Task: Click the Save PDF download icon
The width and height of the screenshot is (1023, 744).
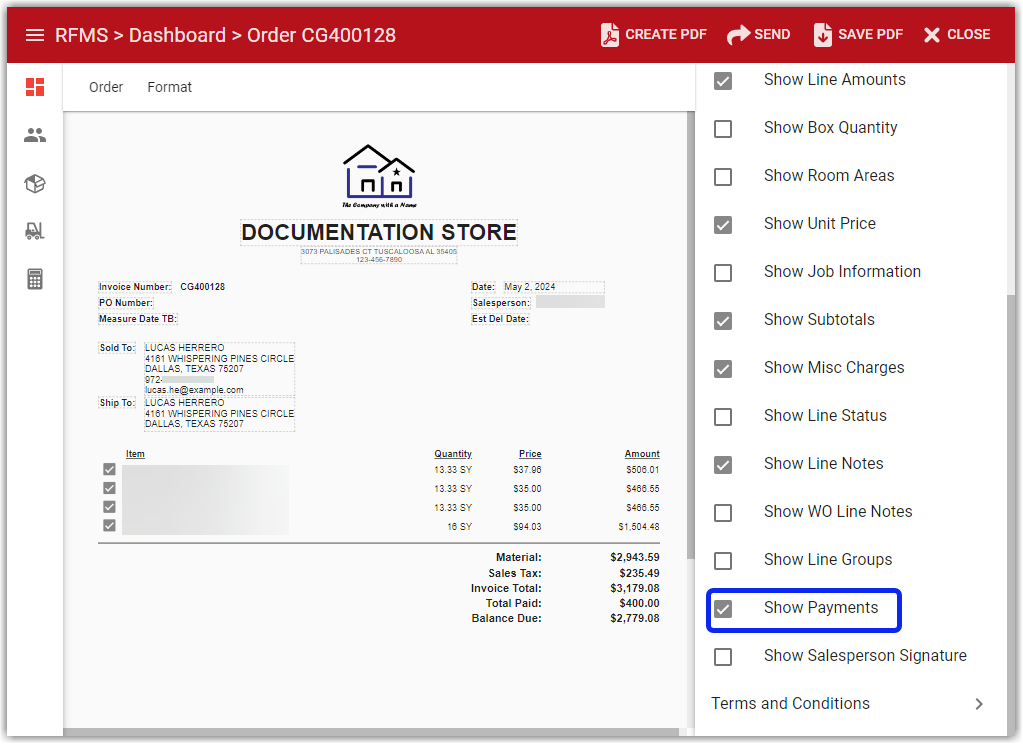Action: click(823, 35)
